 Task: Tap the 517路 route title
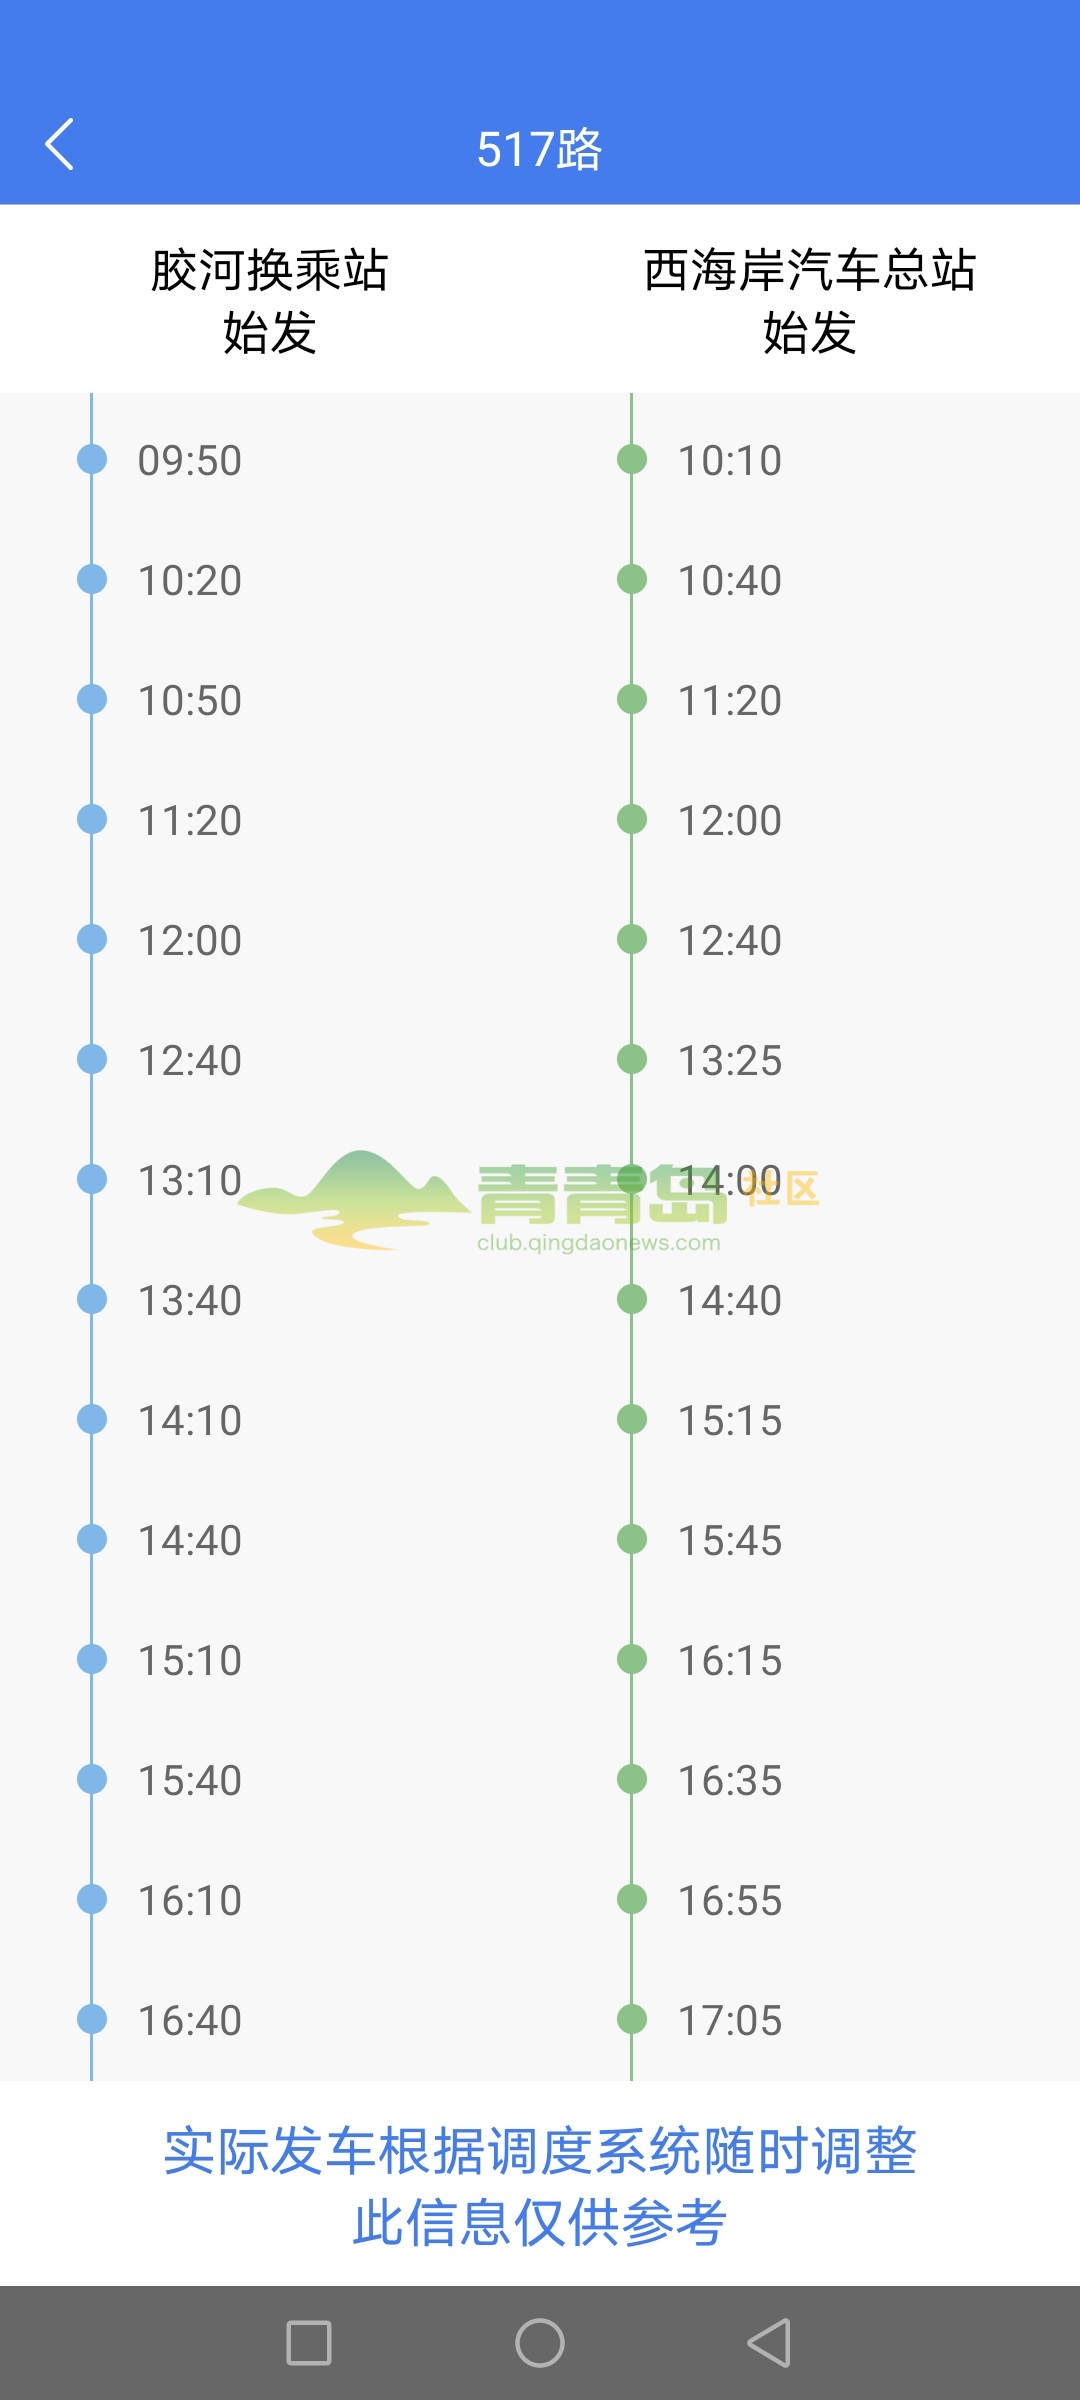(x=540, y=150)
